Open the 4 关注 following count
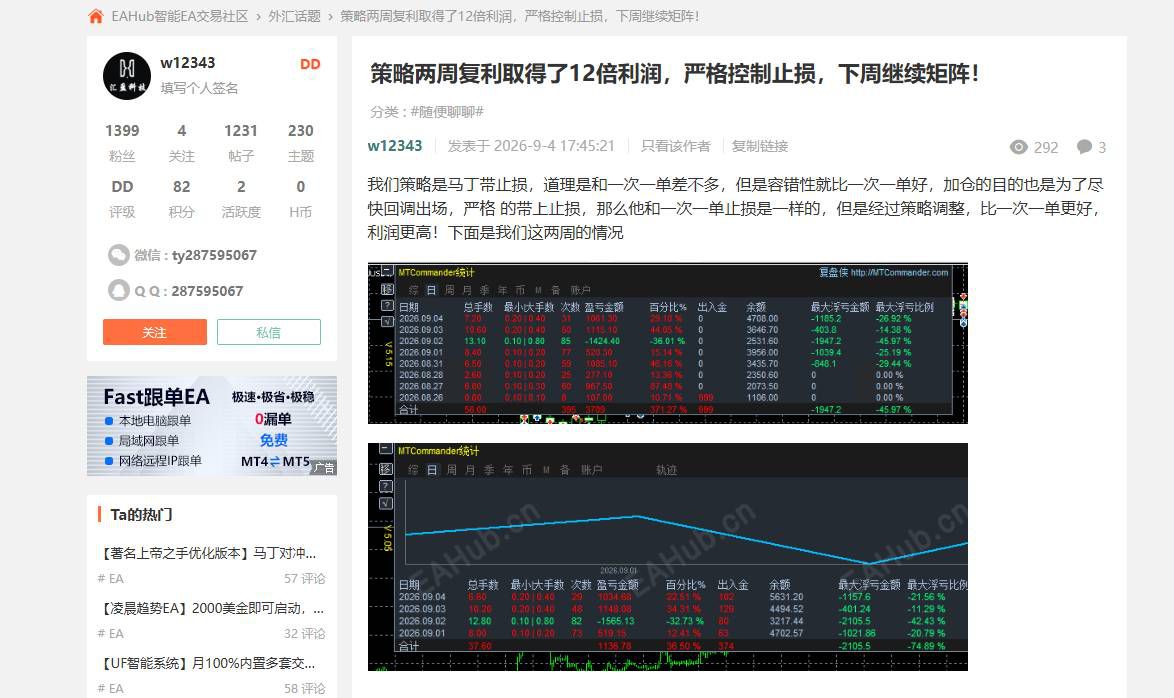This screenshot has width=1174, height=698. (x=181, y=142)
